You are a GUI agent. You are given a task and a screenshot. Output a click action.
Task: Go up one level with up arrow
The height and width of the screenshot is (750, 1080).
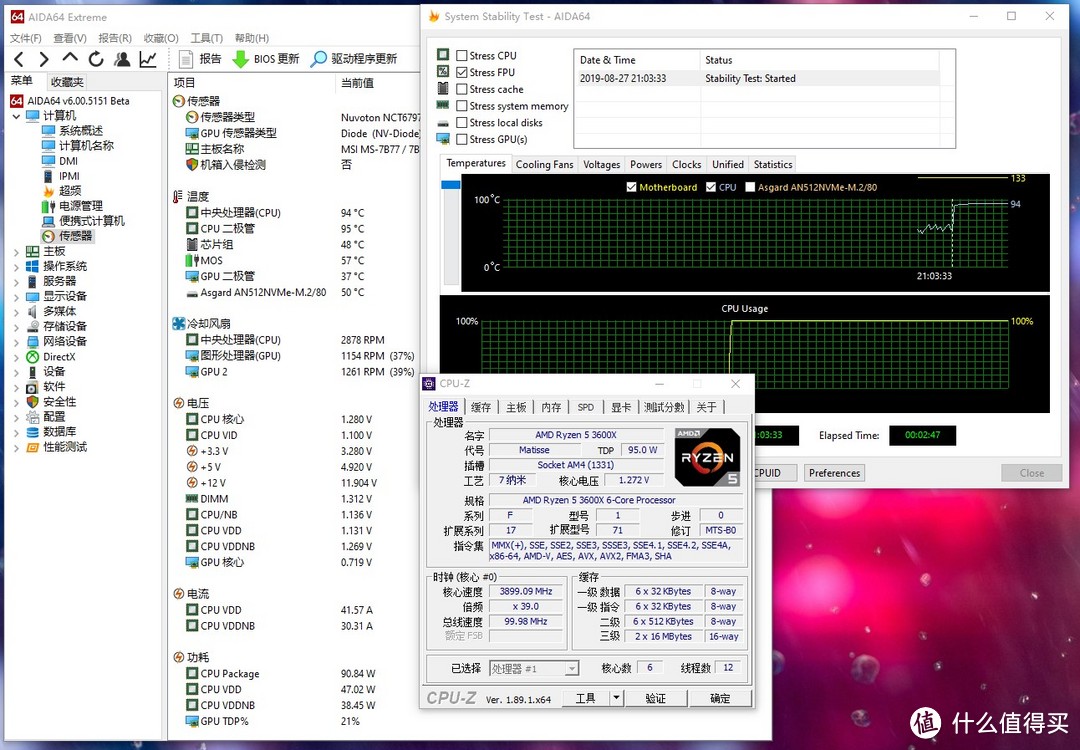[70, 58]
